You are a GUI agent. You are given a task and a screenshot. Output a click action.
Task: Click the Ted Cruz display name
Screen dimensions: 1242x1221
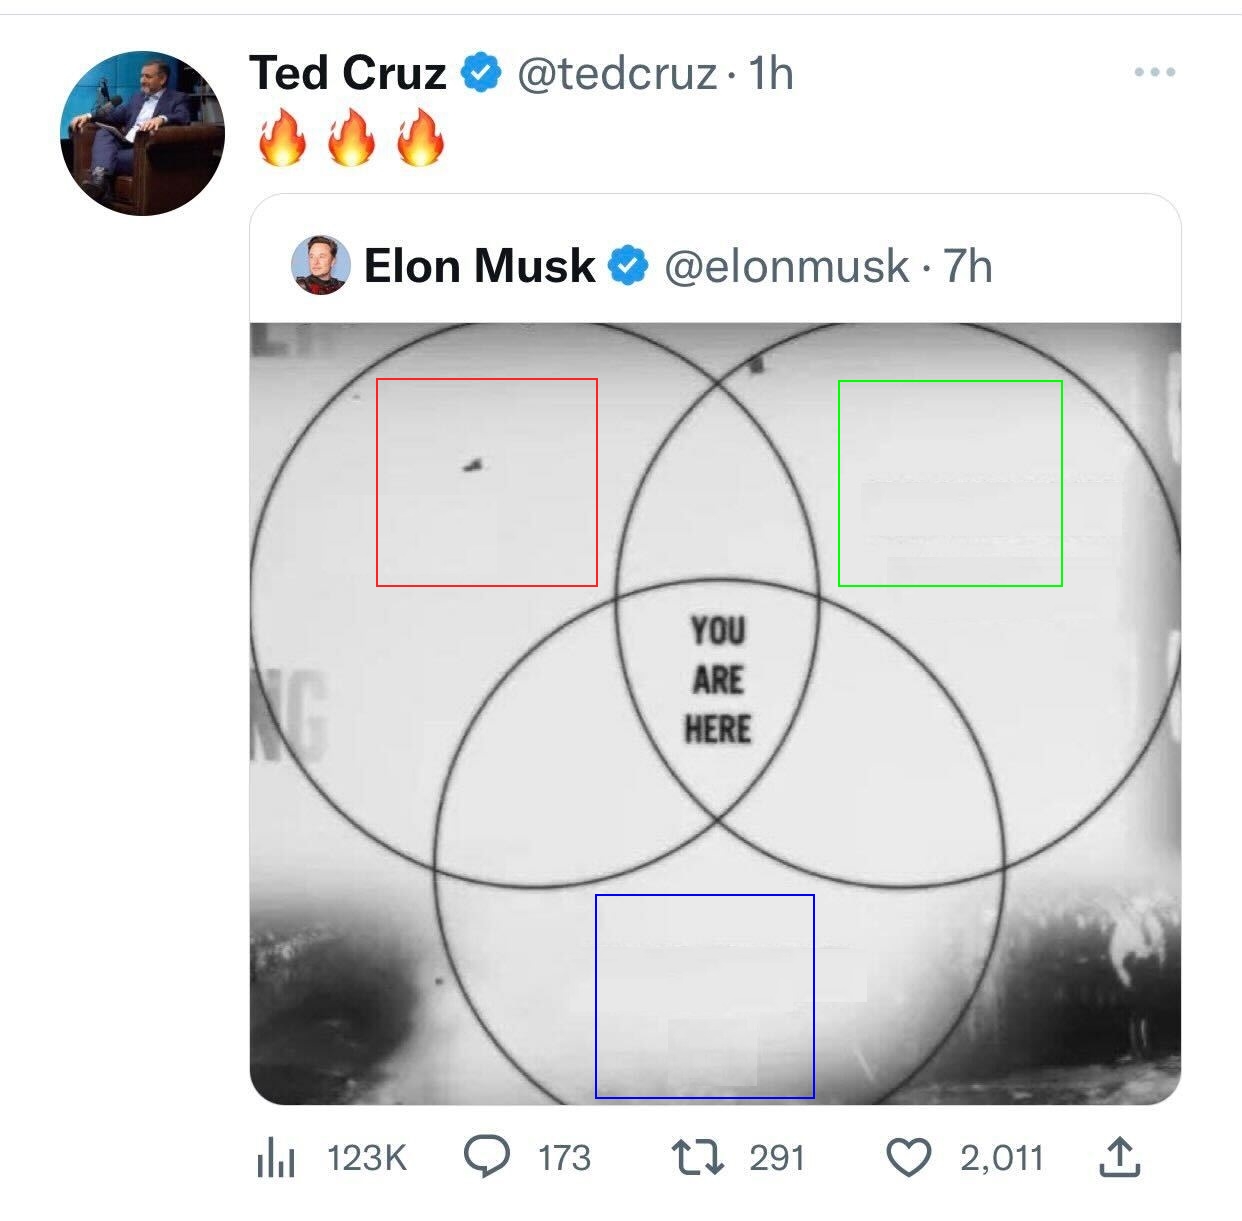(347, 73)
